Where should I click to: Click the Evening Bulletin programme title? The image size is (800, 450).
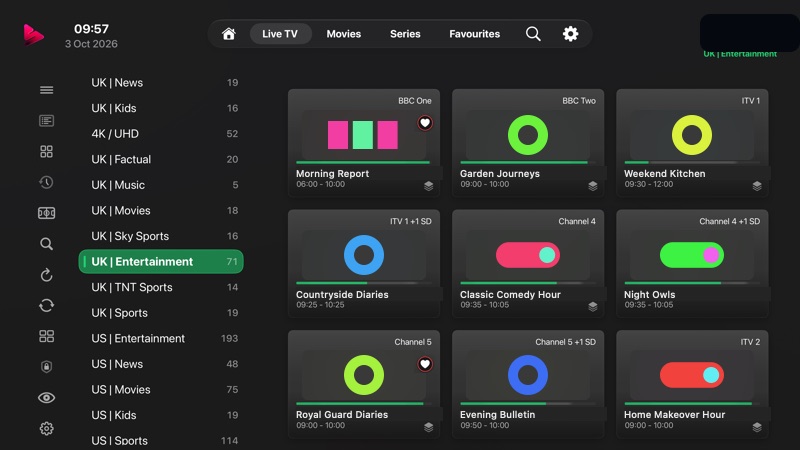pos(497,415)
